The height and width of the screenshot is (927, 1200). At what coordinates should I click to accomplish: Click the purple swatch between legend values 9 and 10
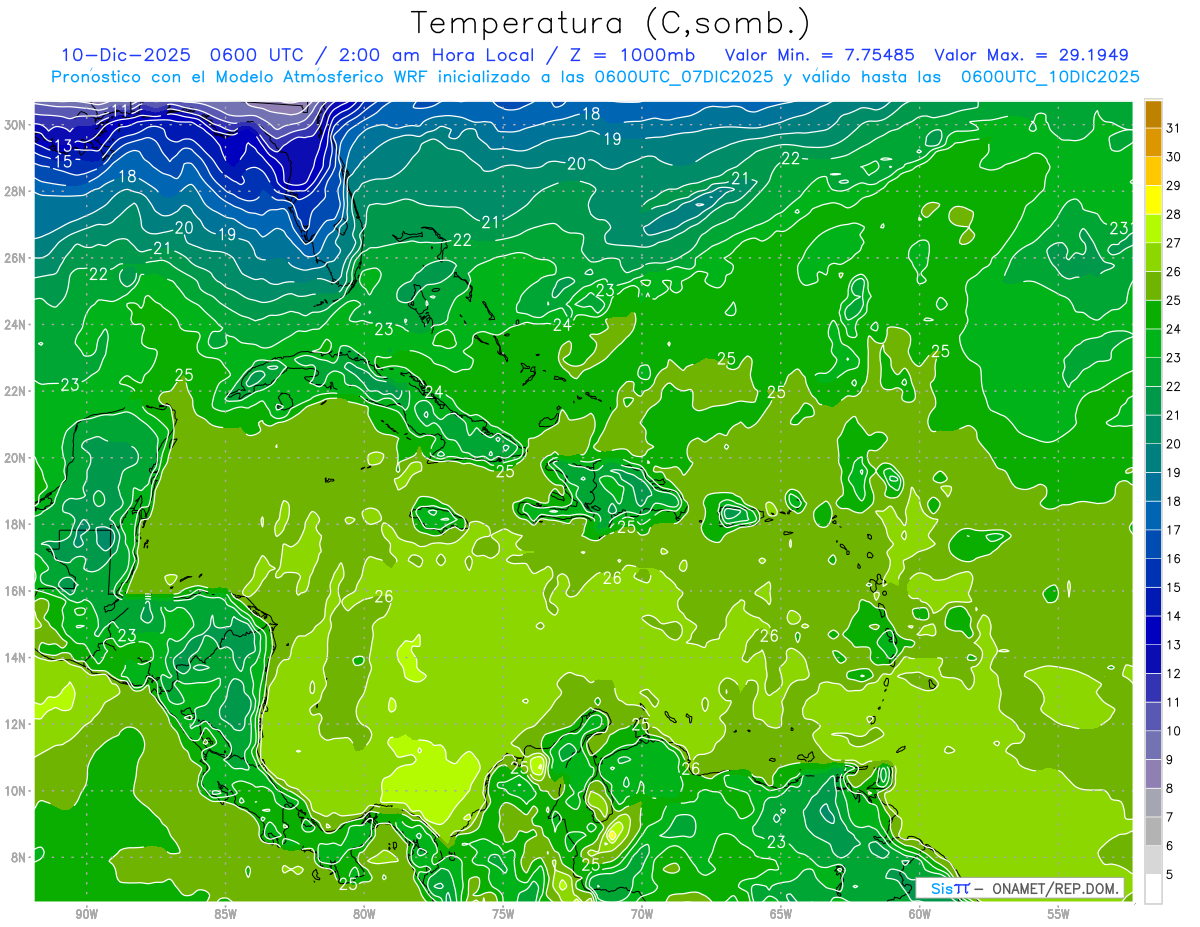pos(1153,745)
